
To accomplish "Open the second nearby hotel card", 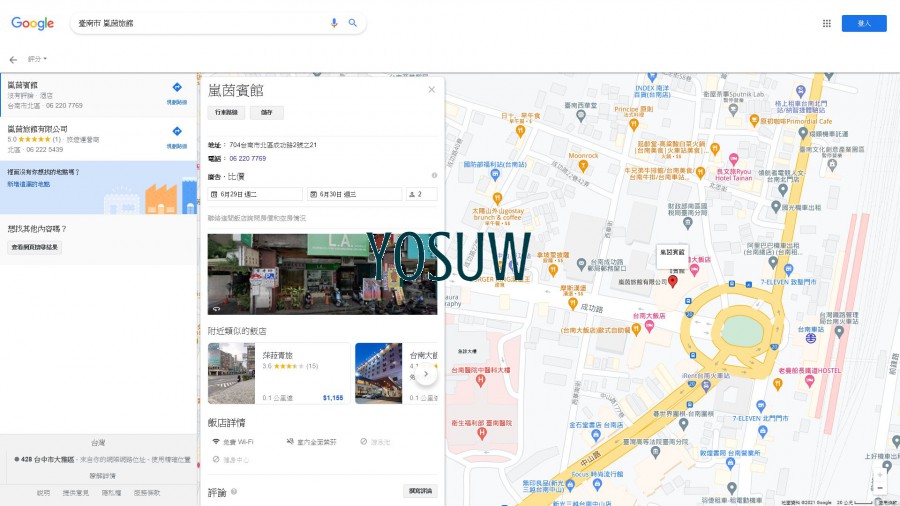I will [396, 373].
